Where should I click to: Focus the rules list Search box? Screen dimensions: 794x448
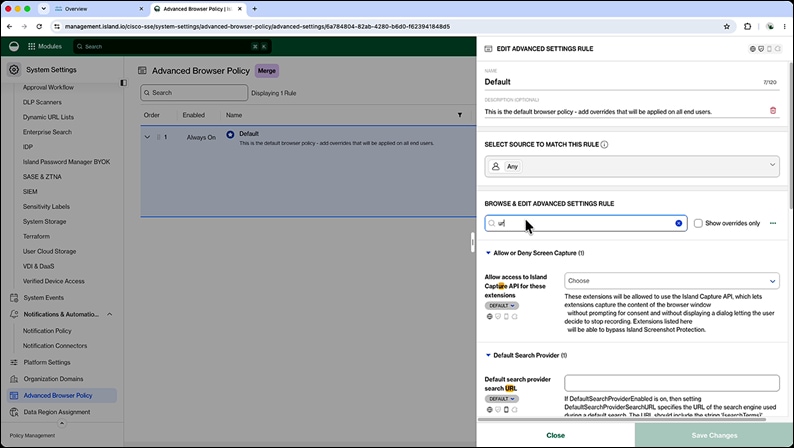pos(194,93)
